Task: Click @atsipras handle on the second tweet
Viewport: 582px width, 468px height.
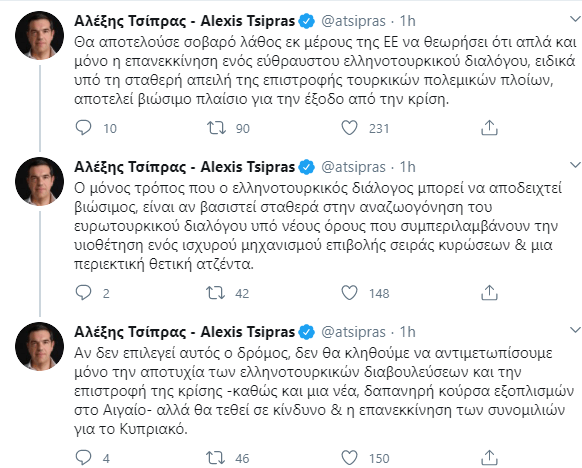Action: 353,167
